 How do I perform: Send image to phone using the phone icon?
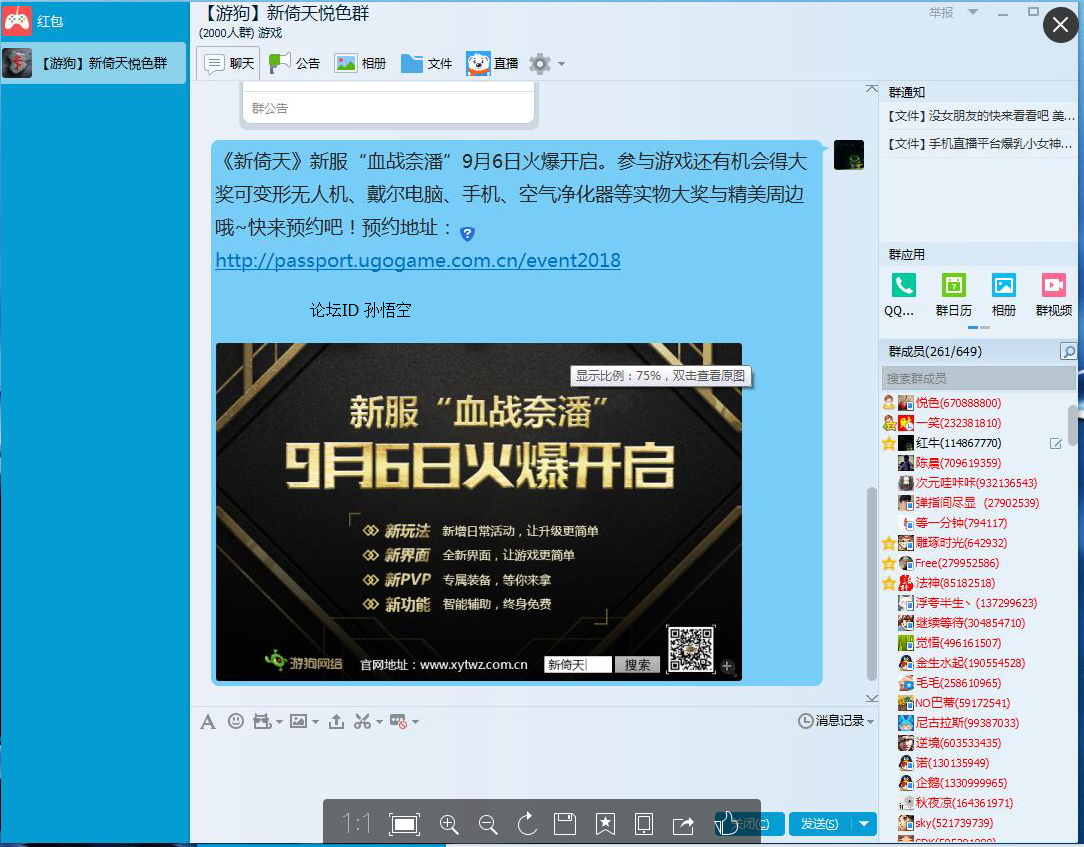[644, 823]
